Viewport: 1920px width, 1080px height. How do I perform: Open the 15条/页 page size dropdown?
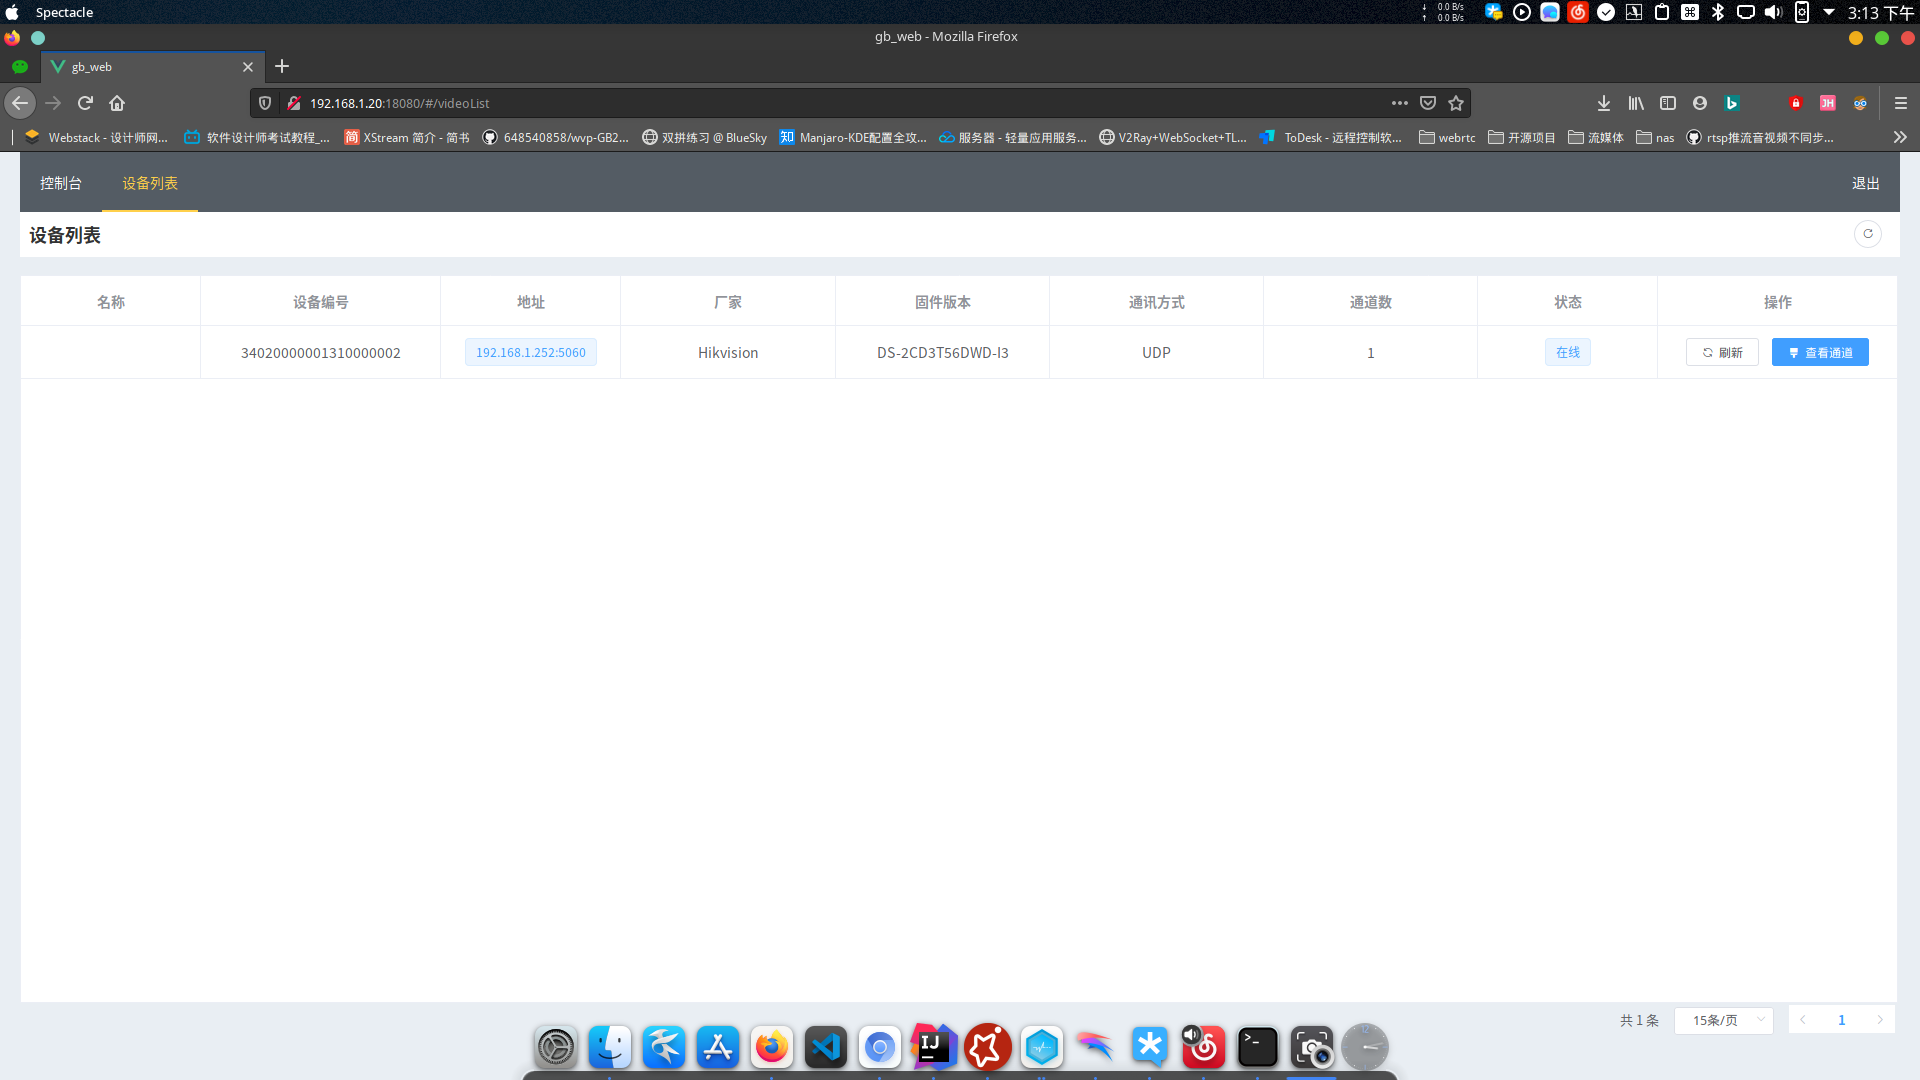point(1724,1020)
